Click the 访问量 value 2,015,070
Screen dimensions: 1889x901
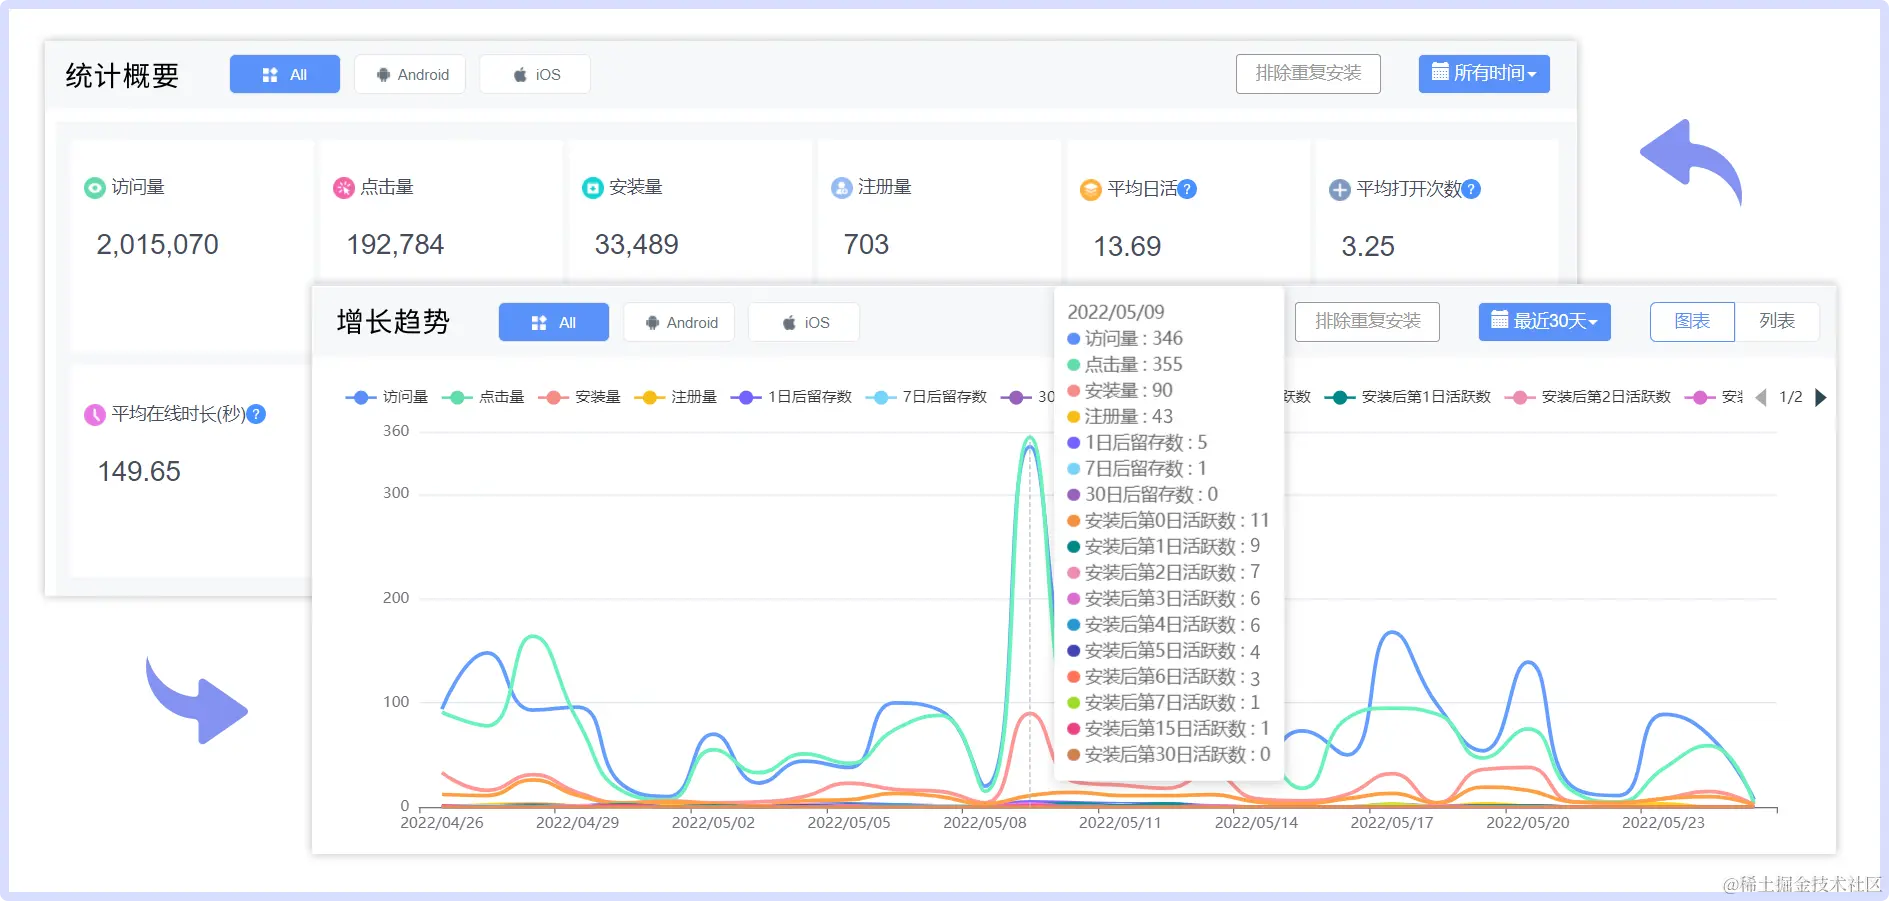[157, 245]
